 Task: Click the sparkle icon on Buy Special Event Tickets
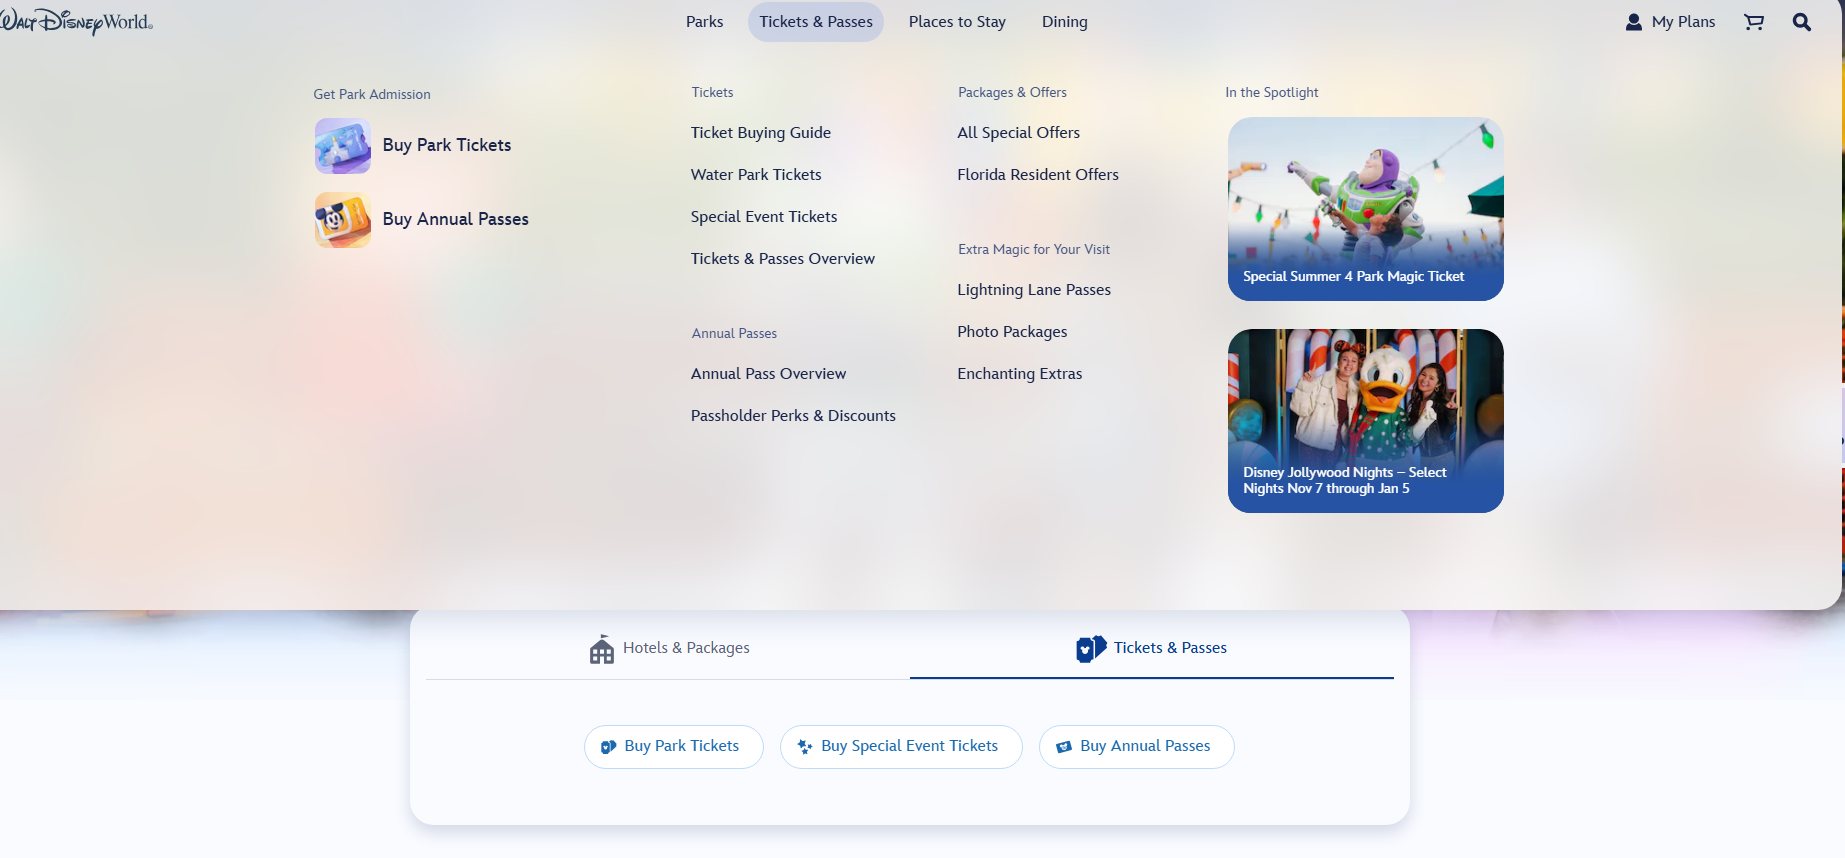[x=805, y=747]
